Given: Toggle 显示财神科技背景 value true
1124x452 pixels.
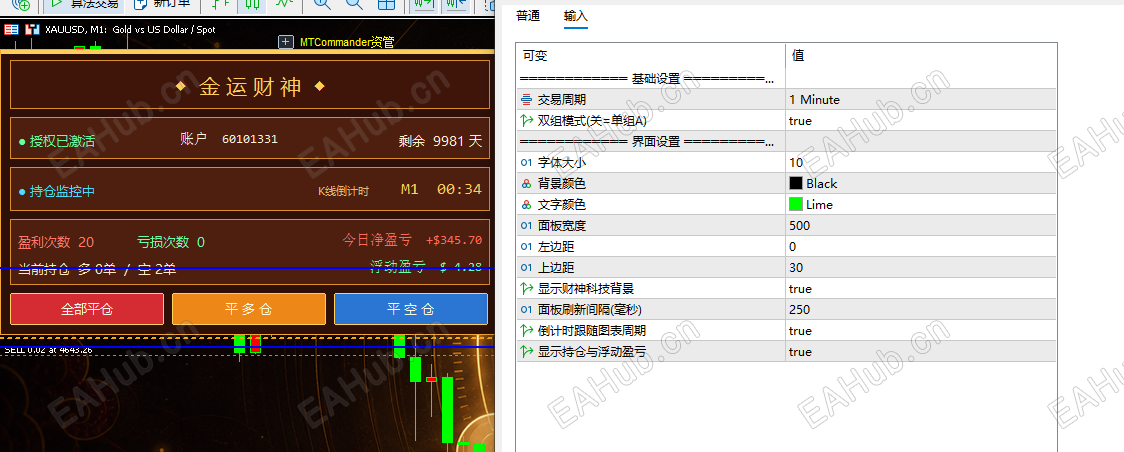Looking at the screenshot, I should (921, 289).
